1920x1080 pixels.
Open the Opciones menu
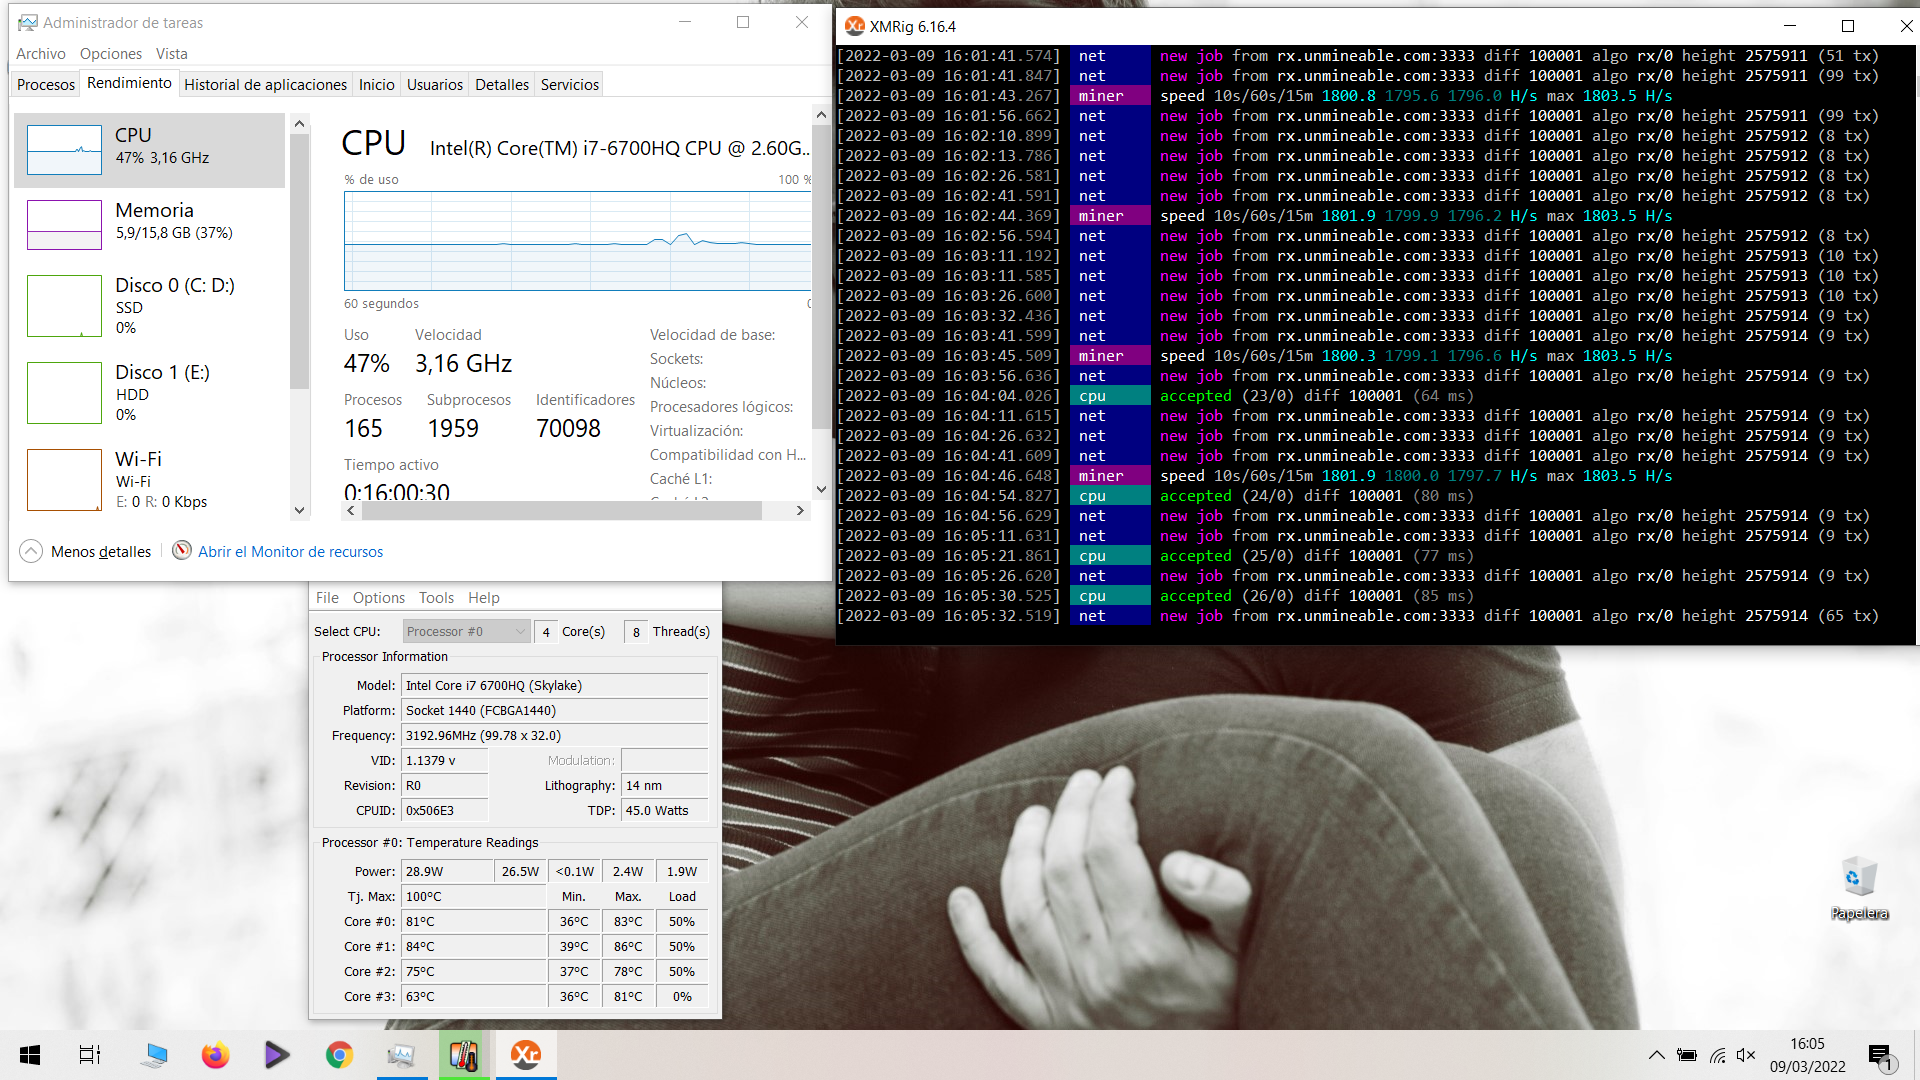coord(110,53)
